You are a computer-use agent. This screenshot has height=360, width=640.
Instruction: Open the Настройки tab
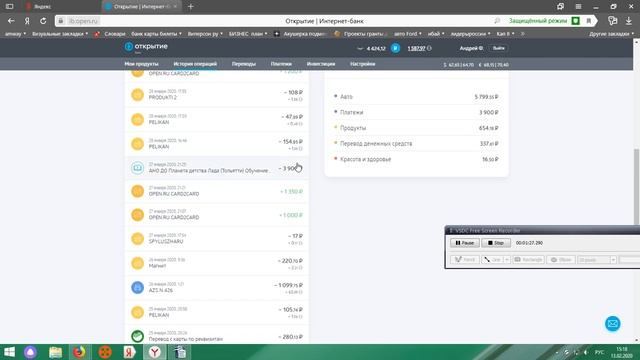(x=362, y=64)
